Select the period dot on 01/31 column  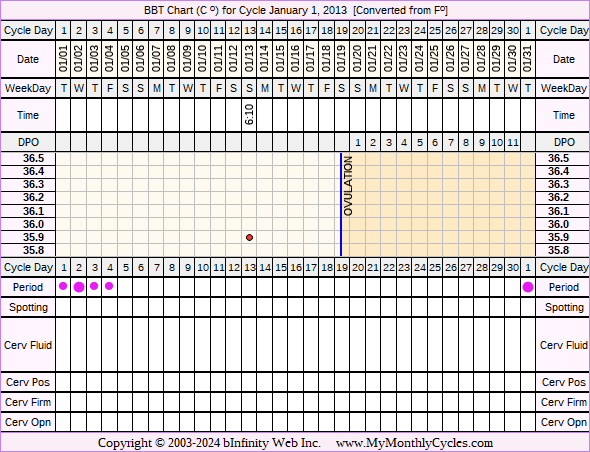point(528,287)
